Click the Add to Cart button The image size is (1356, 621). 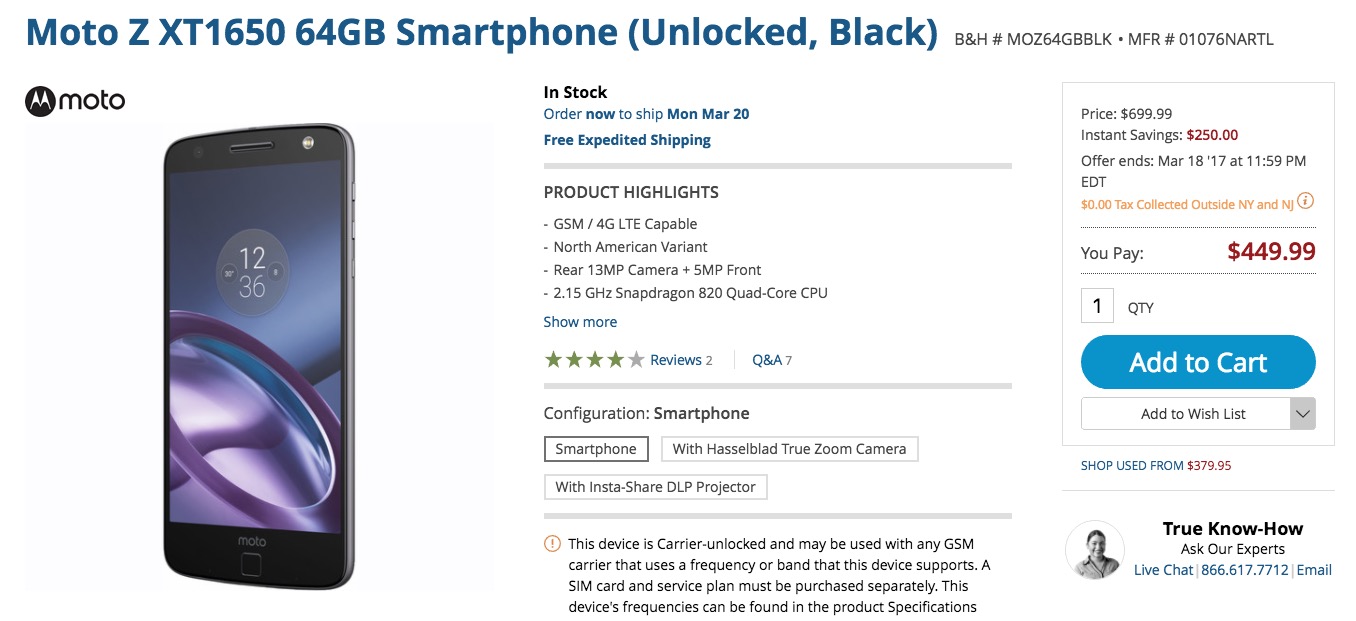point(1197,362)
